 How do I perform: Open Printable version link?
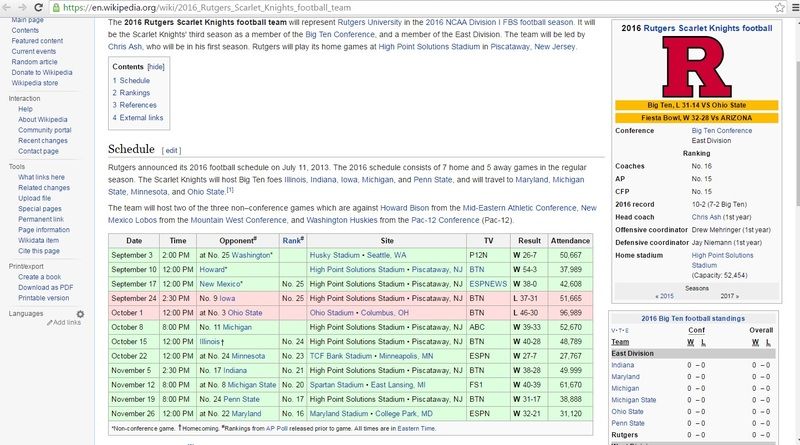pos(43,298)
